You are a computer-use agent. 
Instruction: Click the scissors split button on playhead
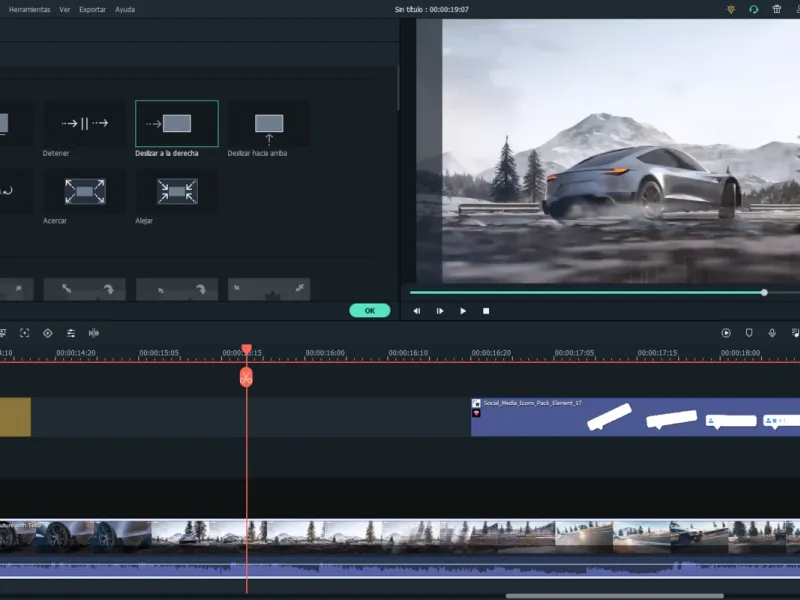246,378
